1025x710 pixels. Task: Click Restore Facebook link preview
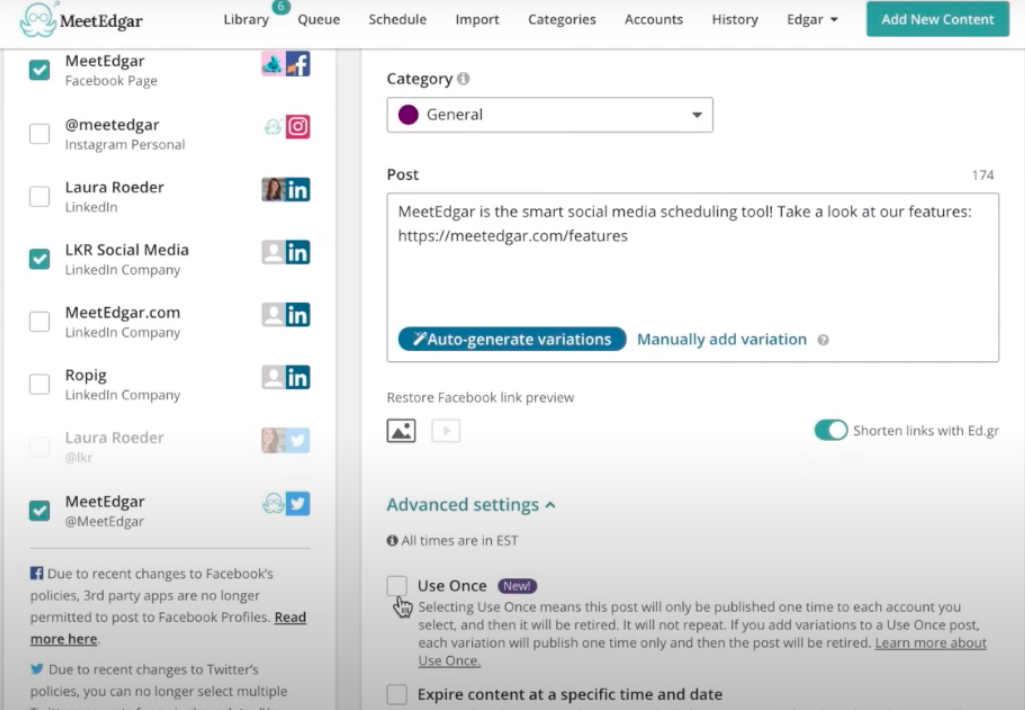click(x=480, y=397)
